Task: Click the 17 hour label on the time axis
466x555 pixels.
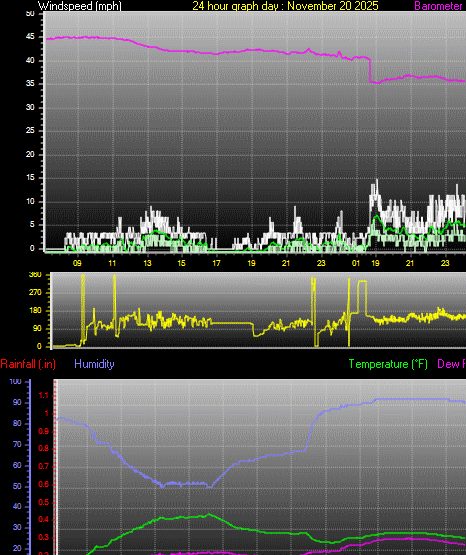Action: pyautogui.click(x=216, y=263)
